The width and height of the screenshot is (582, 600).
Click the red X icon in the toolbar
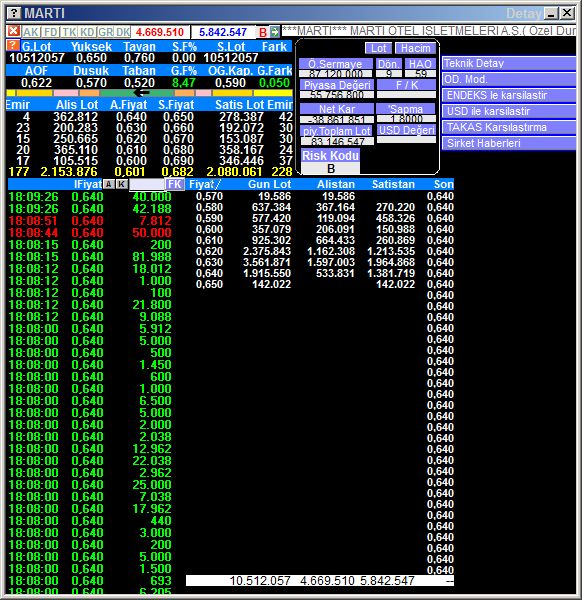[13, 31]
